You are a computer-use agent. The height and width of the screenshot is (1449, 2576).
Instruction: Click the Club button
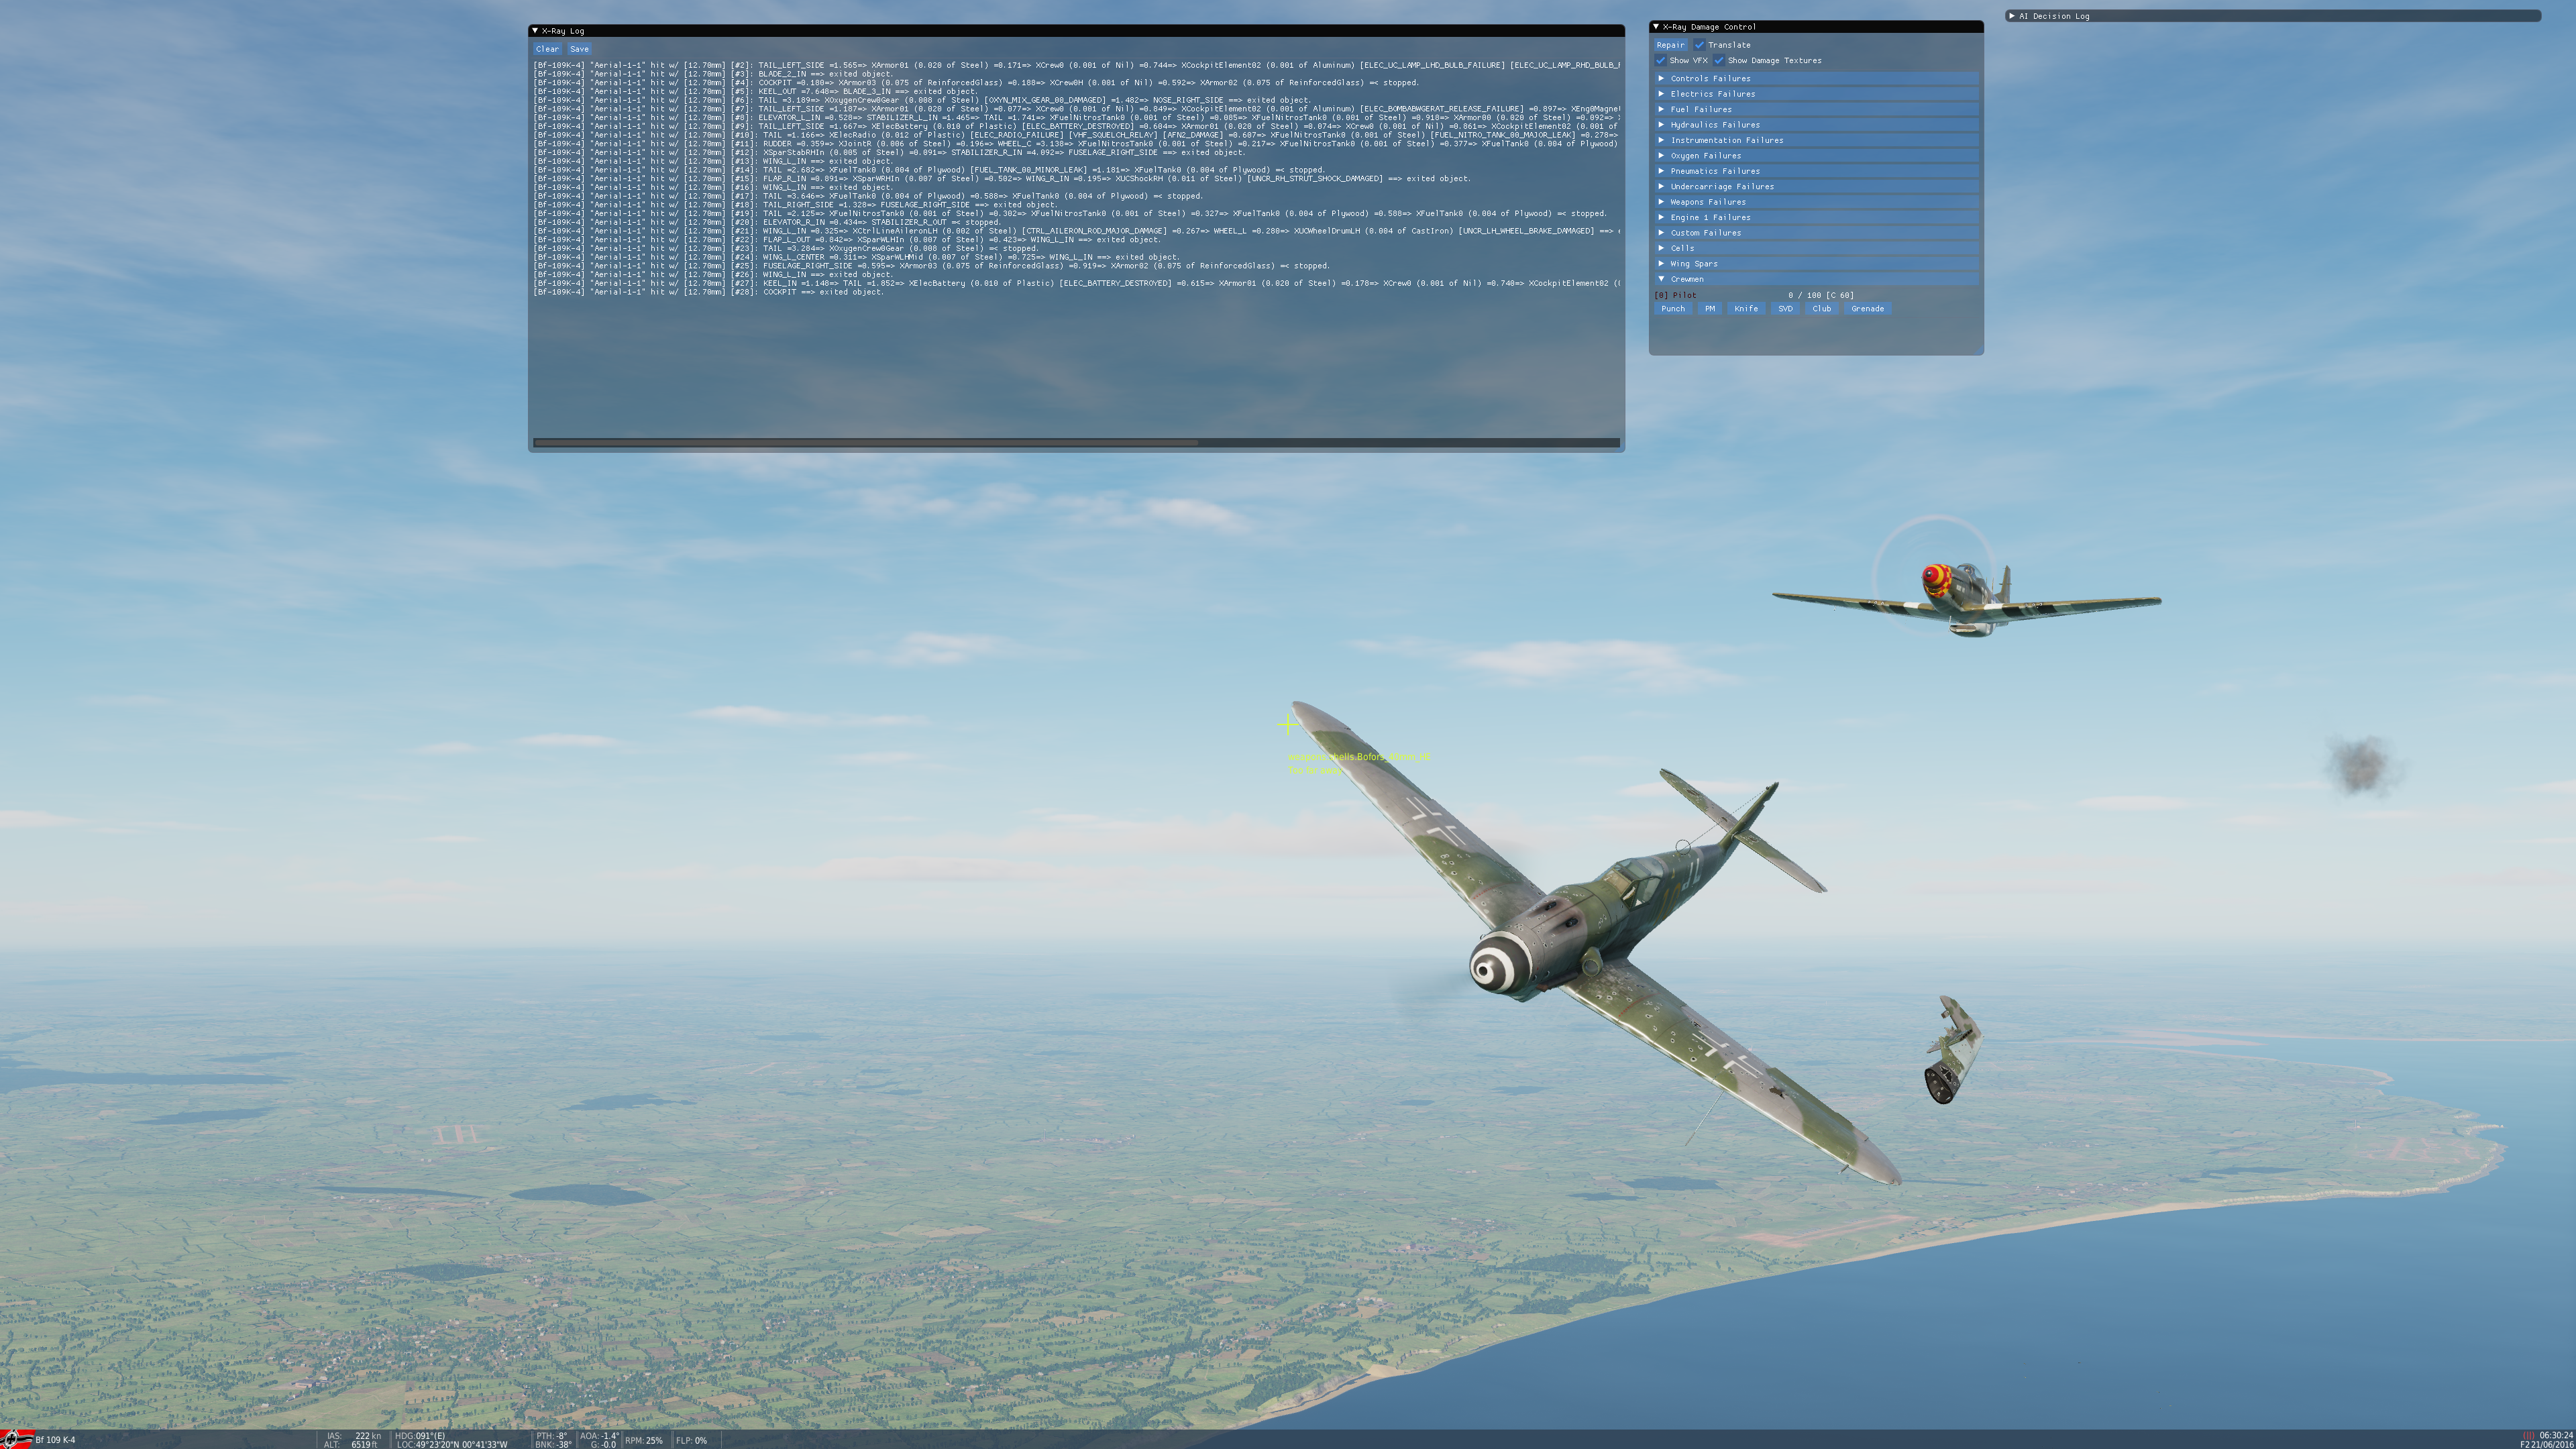tap(1822, 309)
